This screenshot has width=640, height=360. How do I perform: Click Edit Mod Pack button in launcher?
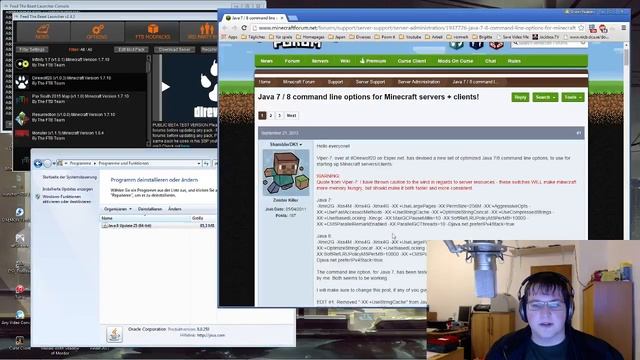pyautogui.click(x=131, y=49)
